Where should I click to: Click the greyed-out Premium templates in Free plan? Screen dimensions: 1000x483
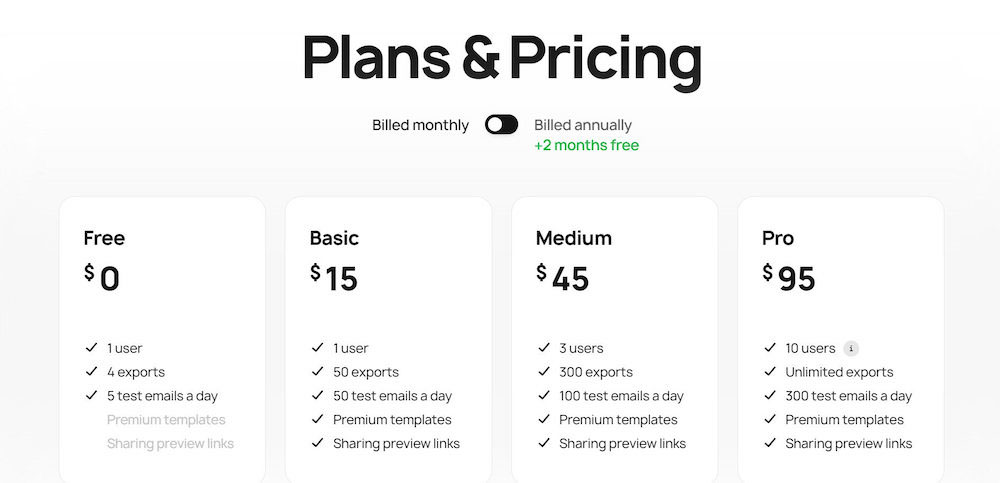click(166, 420)
